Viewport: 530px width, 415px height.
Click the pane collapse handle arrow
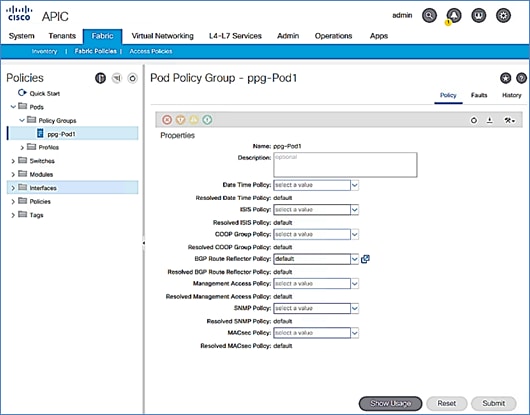click(144, 243)
